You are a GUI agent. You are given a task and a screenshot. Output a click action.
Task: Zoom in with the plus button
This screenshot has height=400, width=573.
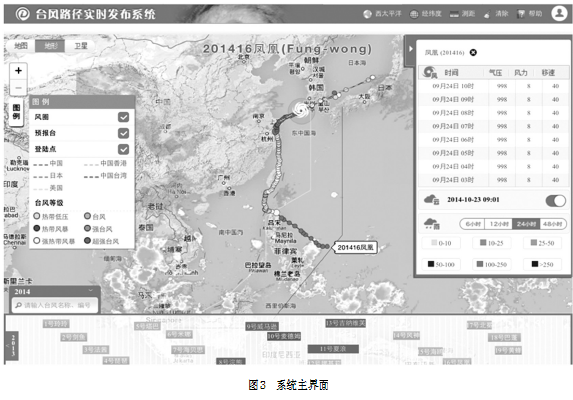click(x=18, y=71)
